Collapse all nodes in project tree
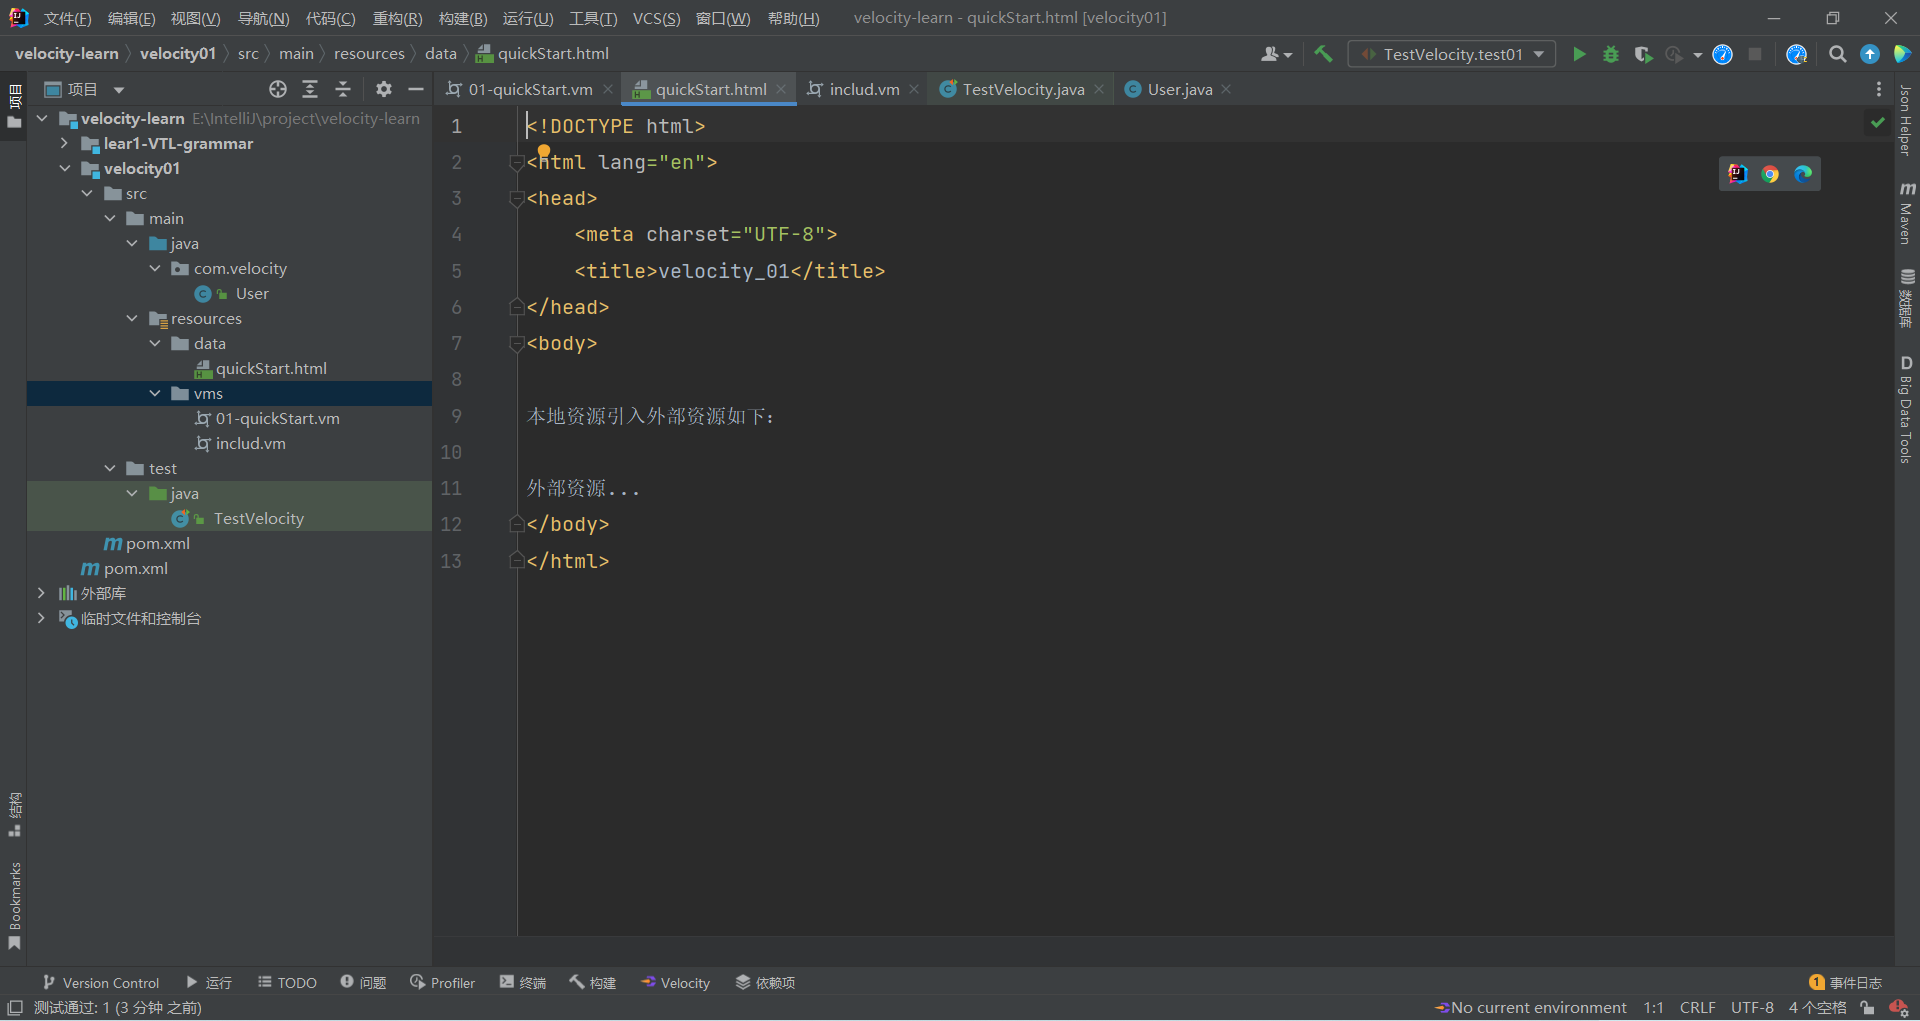 [343, 89]
